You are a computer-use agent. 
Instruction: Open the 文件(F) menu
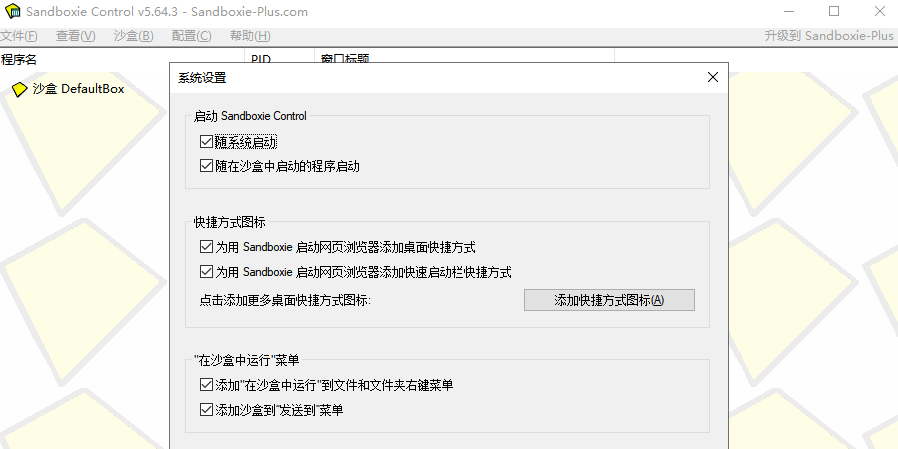click(x=19, y=36)
